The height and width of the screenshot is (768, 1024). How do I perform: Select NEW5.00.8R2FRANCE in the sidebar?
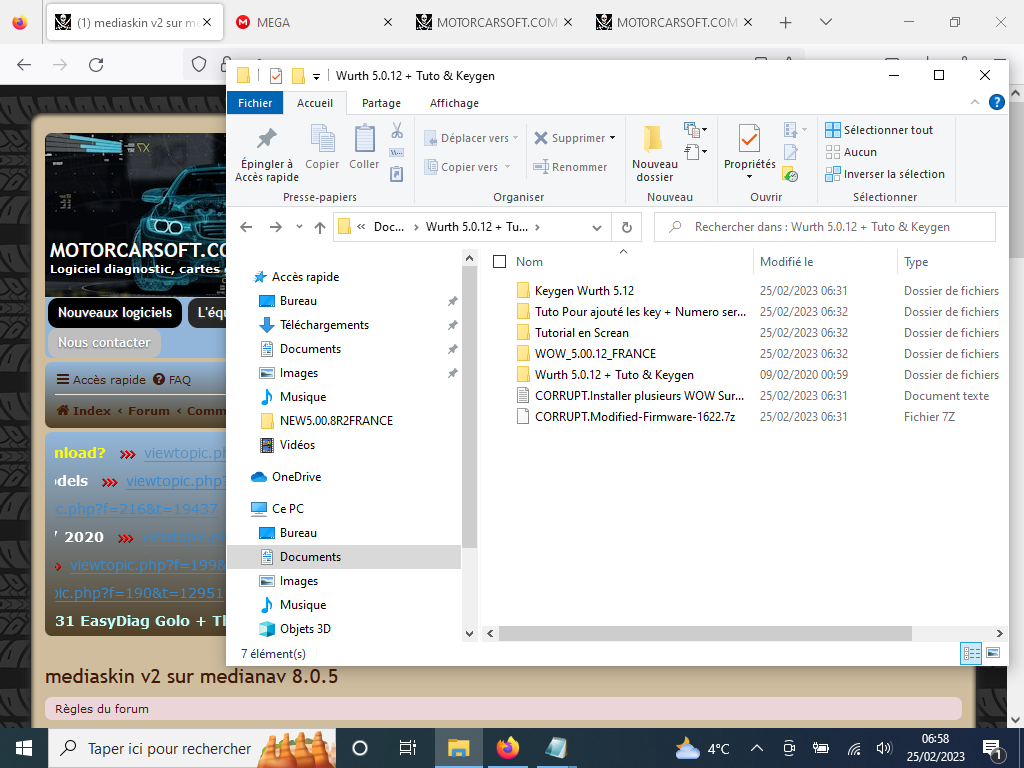click(336, 421)
